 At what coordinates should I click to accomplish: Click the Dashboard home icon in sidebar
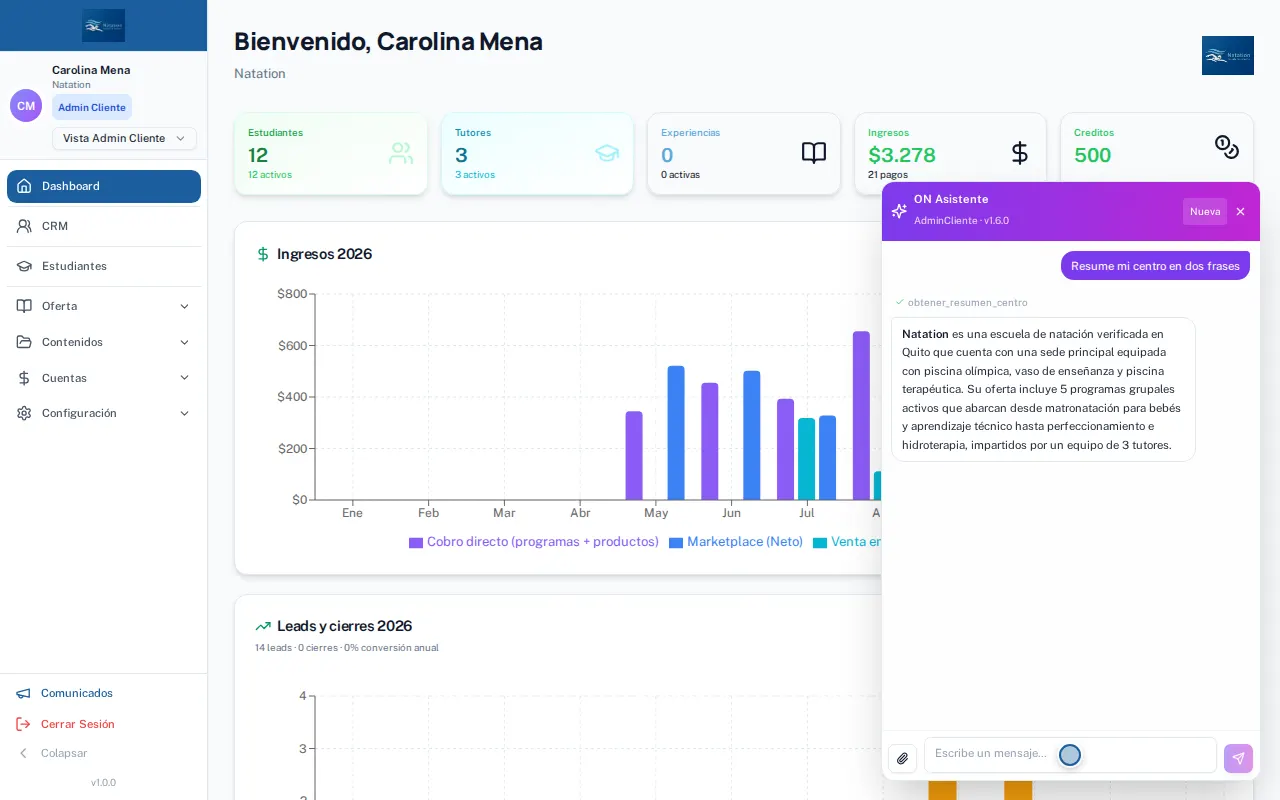pos(24,186)
